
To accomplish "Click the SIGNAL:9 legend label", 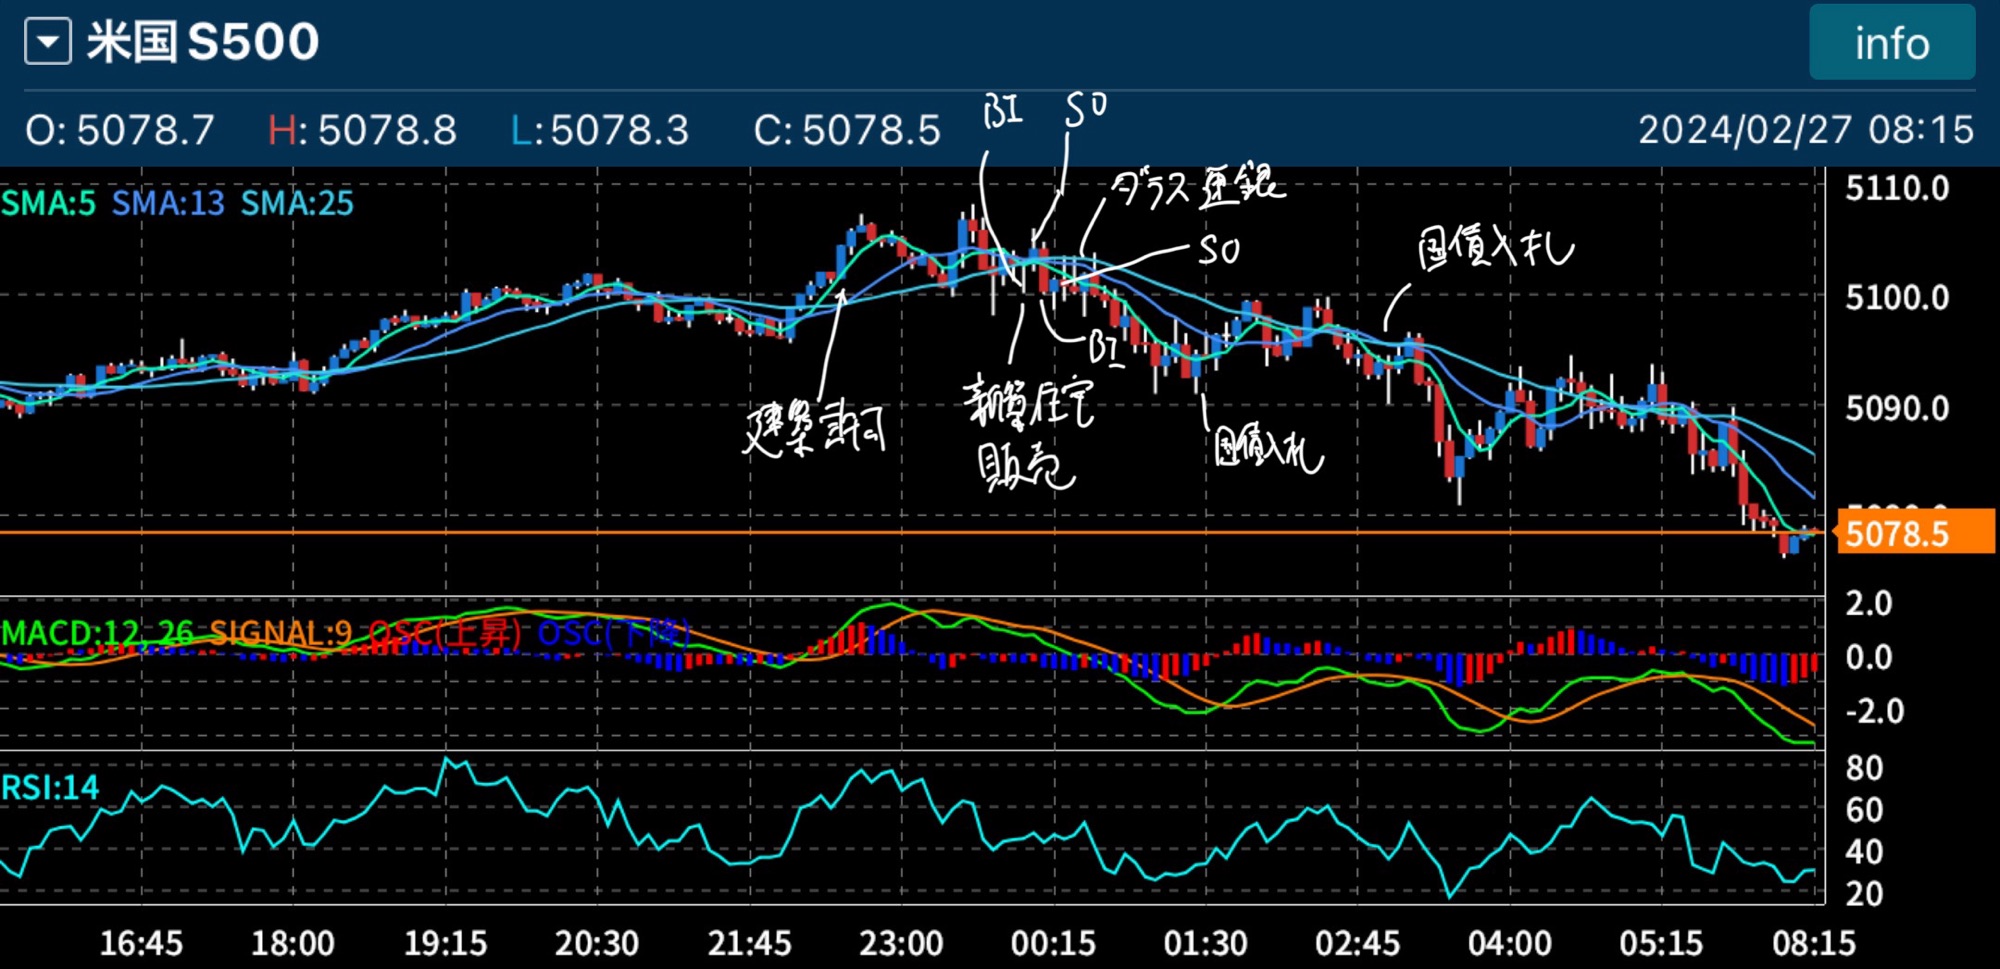I will pyautogui.click(x=280, y=632).
